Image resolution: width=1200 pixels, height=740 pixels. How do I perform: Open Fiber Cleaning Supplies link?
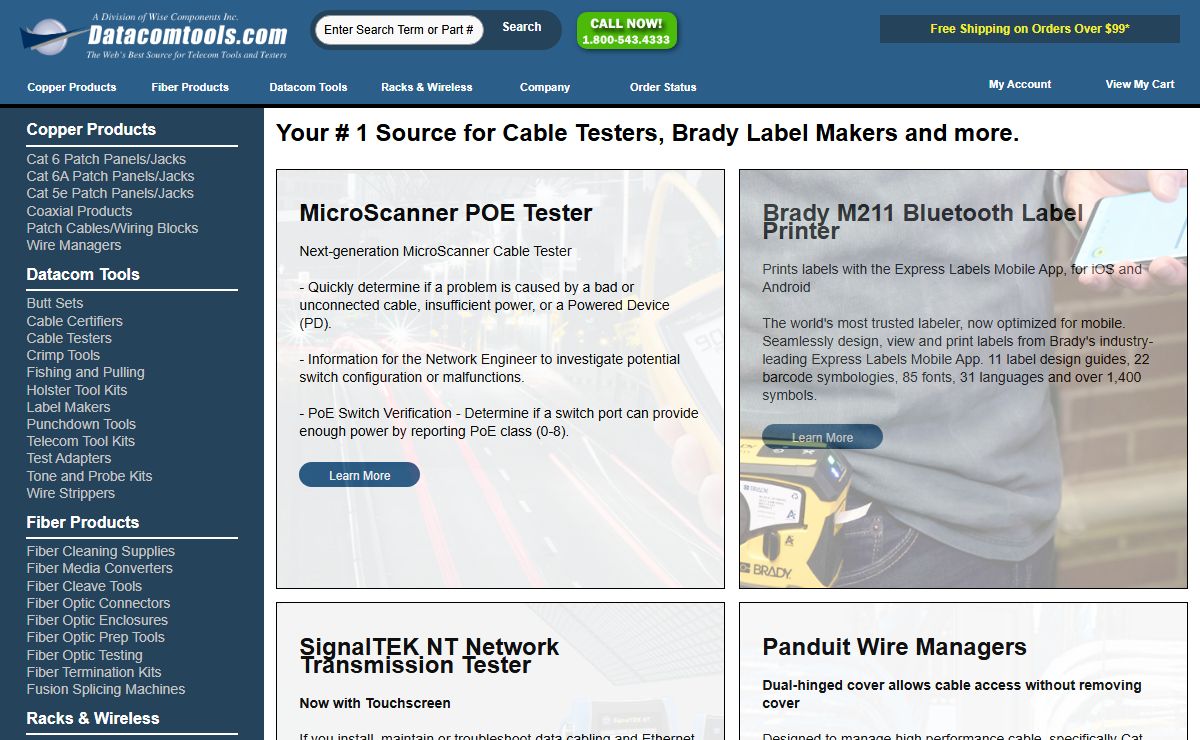coord(100,551)
